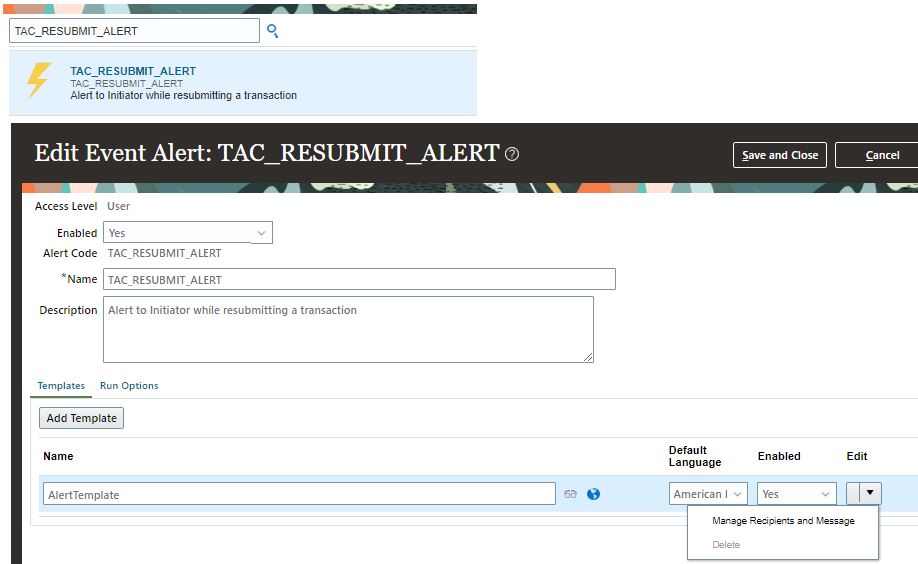Switch to the Run Options tab

tap(129, 386)
